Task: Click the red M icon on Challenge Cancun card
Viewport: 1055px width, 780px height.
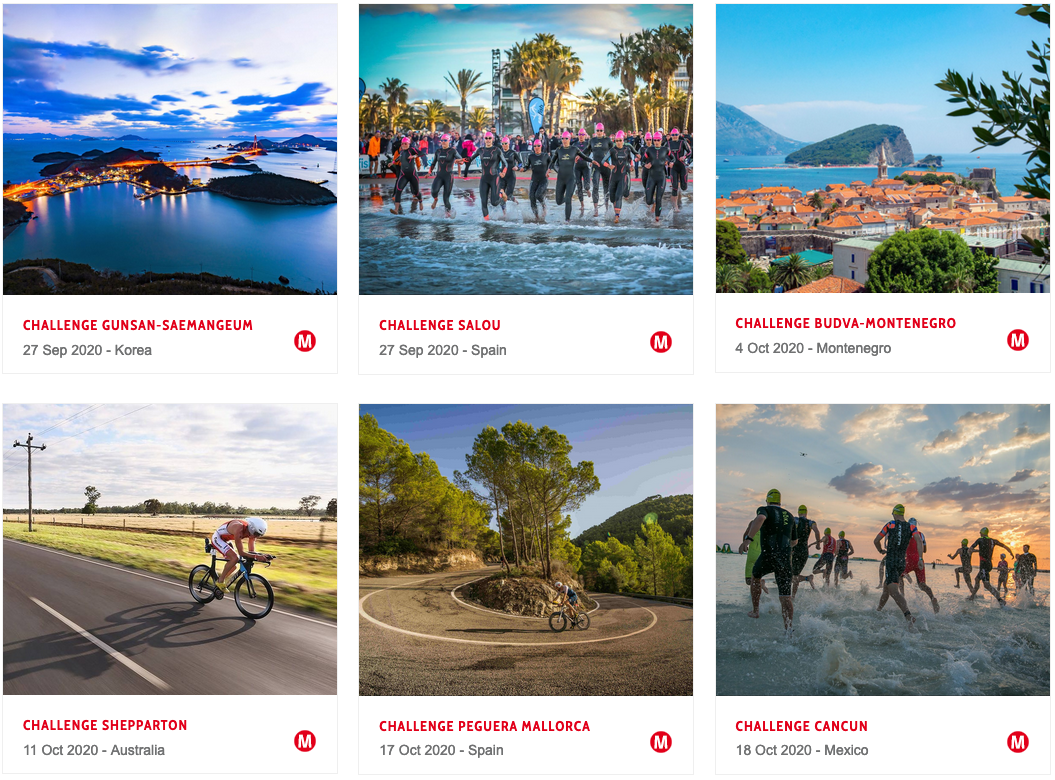Action: [x=1017, y=742]
